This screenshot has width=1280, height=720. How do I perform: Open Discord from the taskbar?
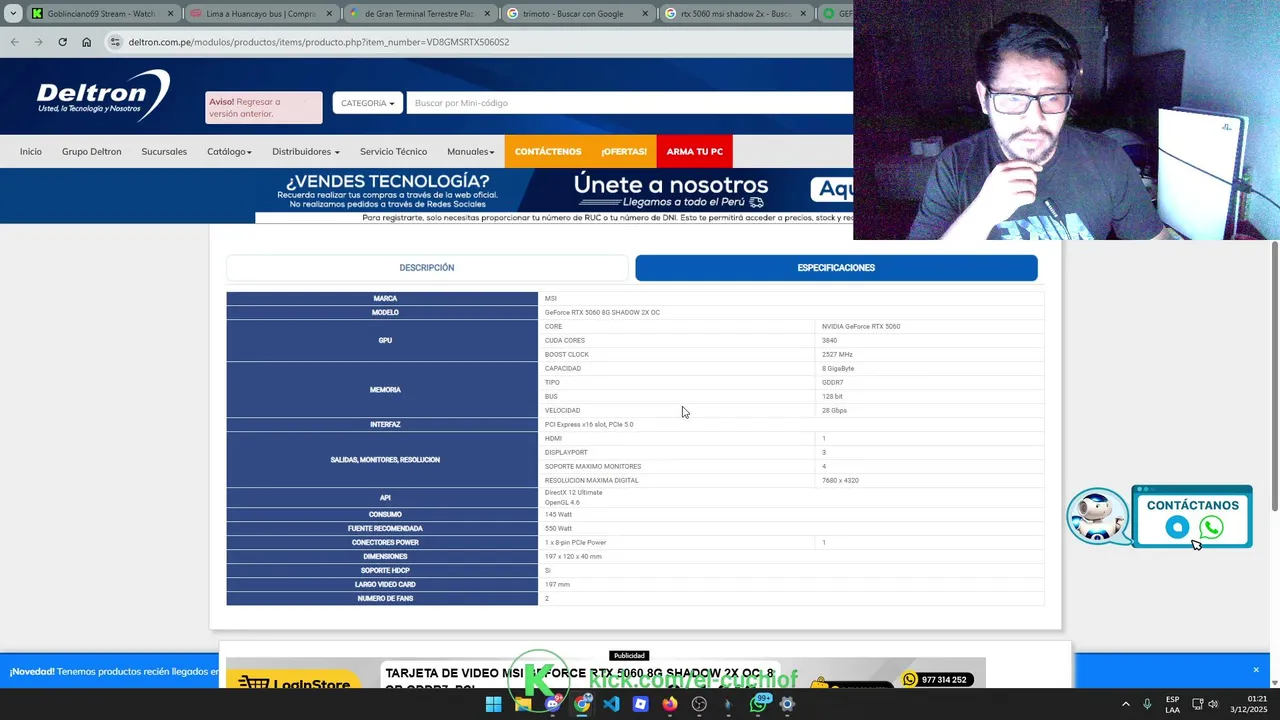coord(552,704)
